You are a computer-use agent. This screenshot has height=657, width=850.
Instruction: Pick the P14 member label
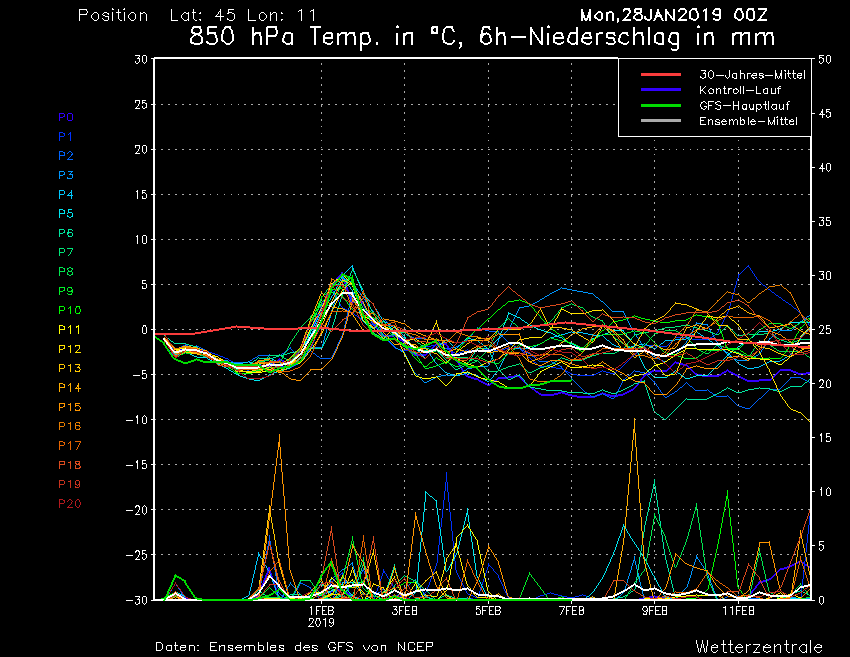pos(69,388)
